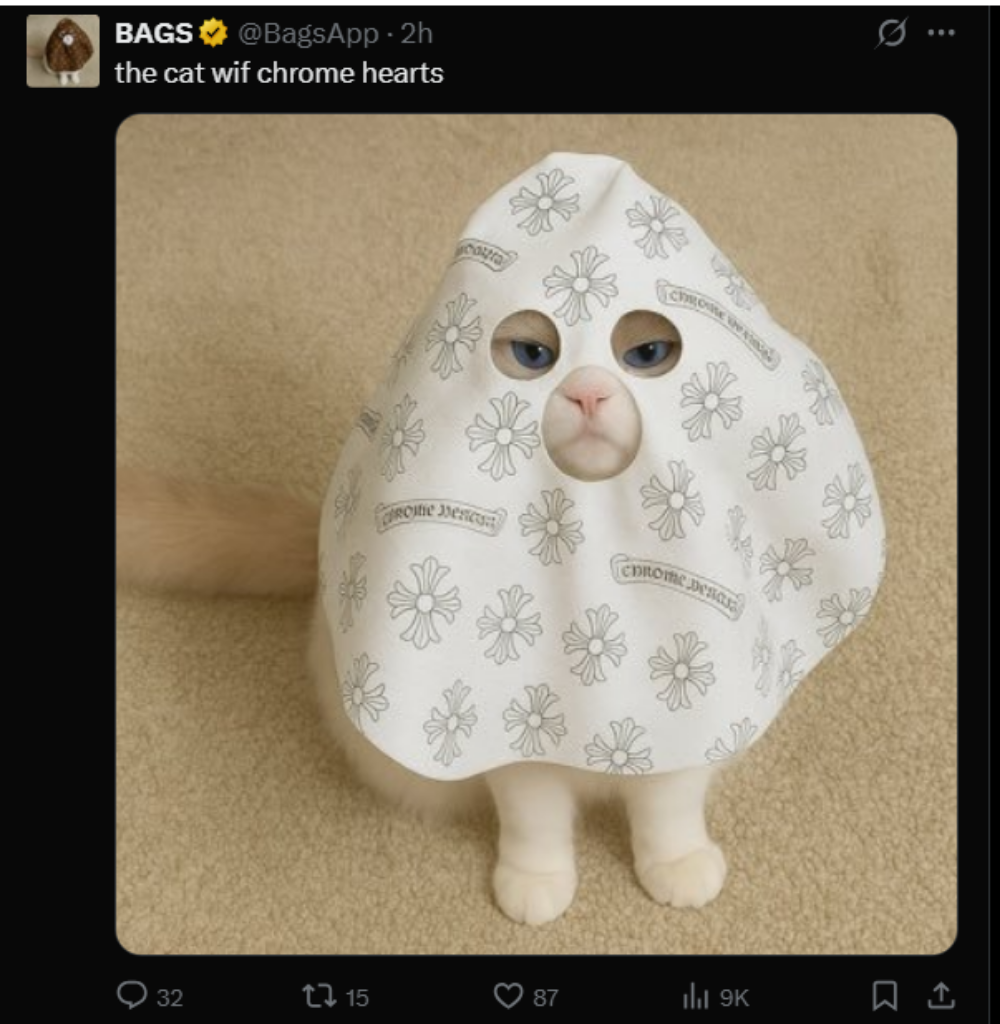Open the @BagsApp handle link
This screenshot has width=1000, height=1024.
pyautogui.click(x=309, y=33)
